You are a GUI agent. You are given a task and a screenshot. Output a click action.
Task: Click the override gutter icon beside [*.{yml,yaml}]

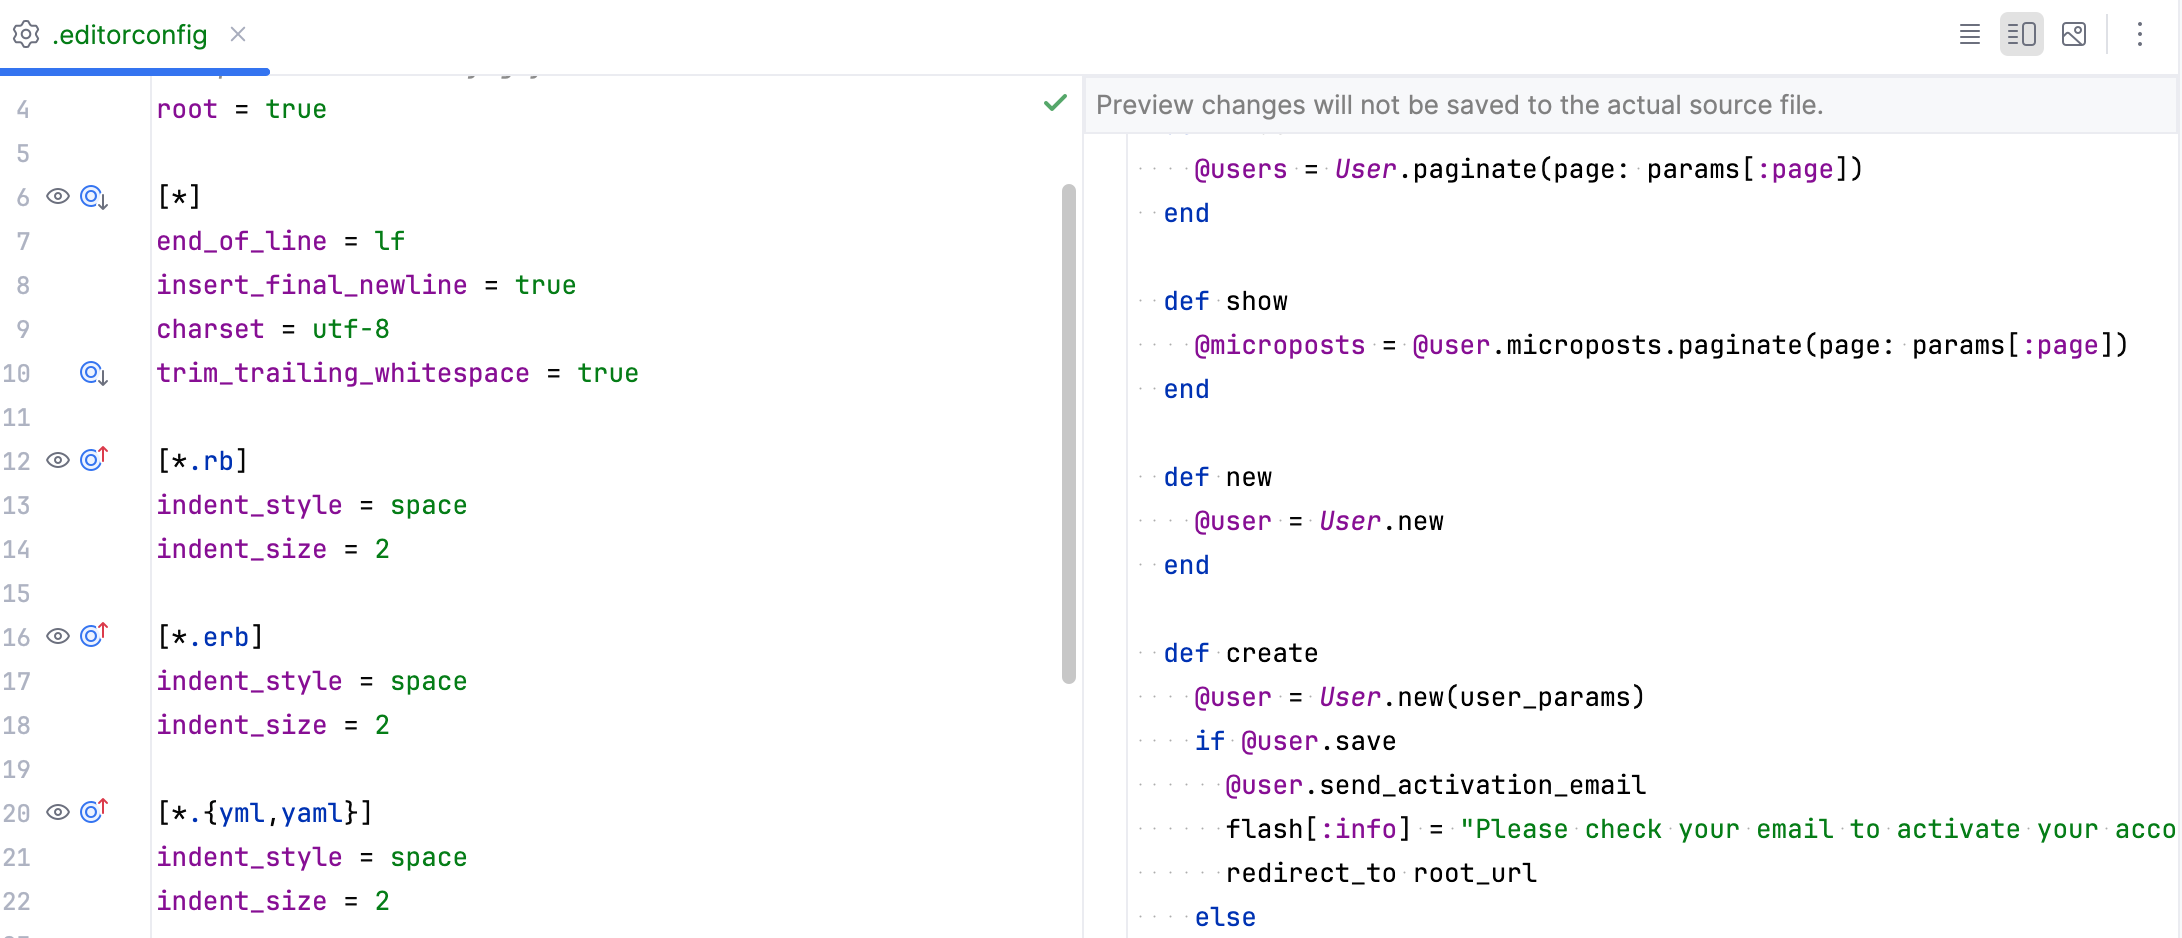(x=91, y=811)
